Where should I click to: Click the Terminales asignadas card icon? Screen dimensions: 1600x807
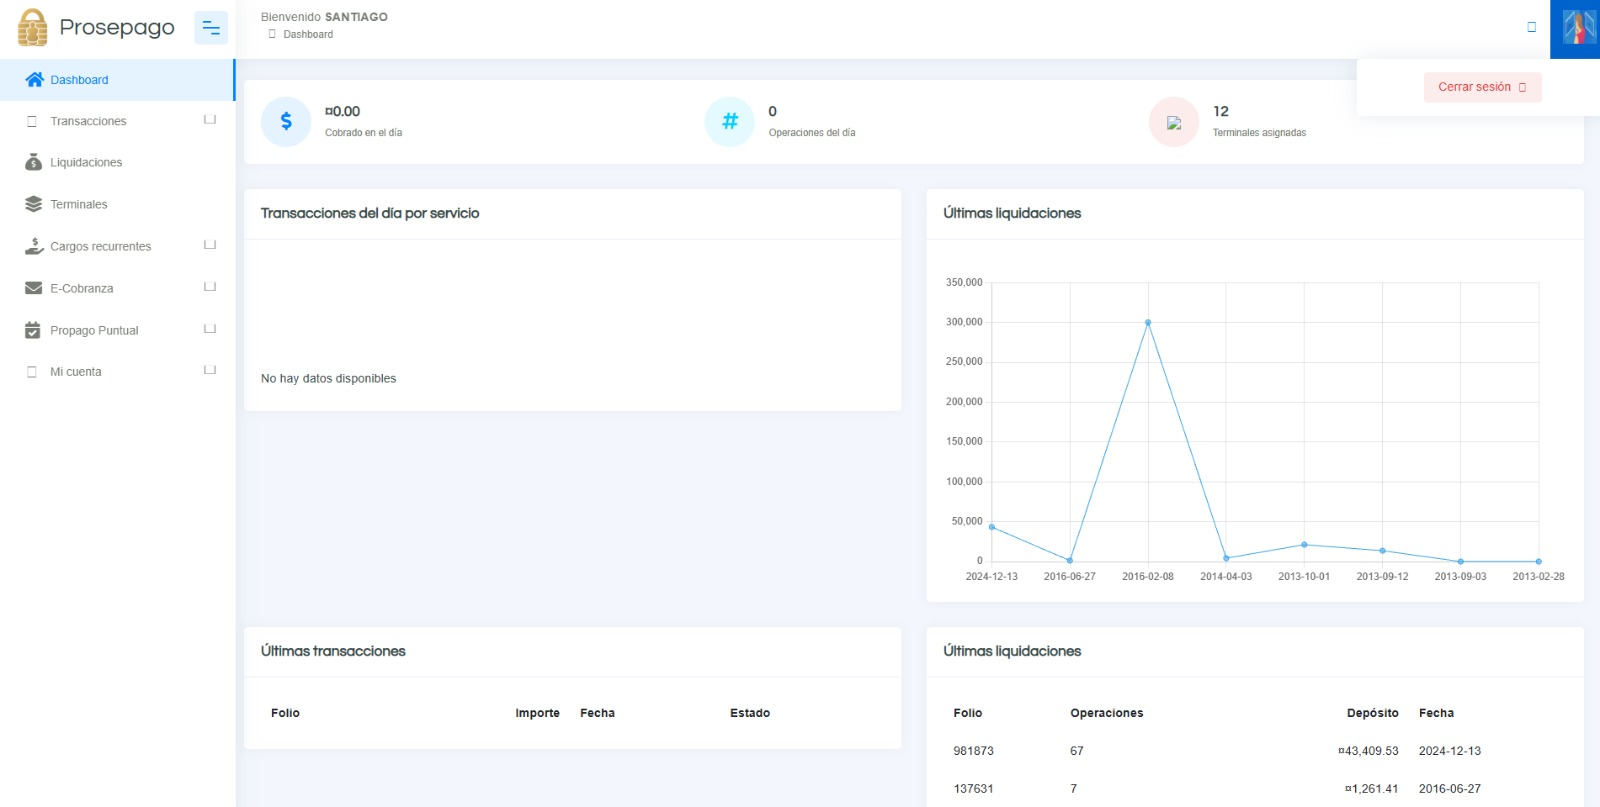coord(1174,122)
